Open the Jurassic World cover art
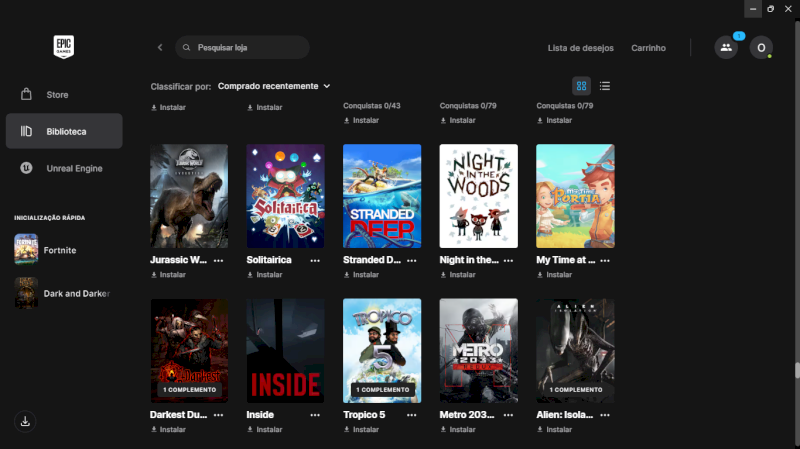 [x=189, y=196]
